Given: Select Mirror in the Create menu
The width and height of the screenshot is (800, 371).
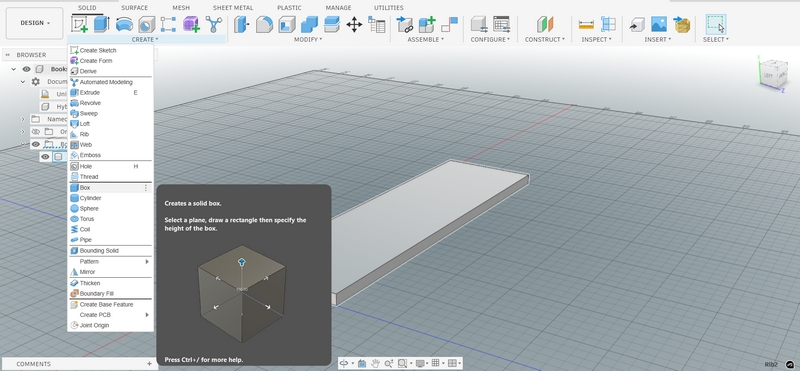Looking at the screenshot, I should click(110, 272).
